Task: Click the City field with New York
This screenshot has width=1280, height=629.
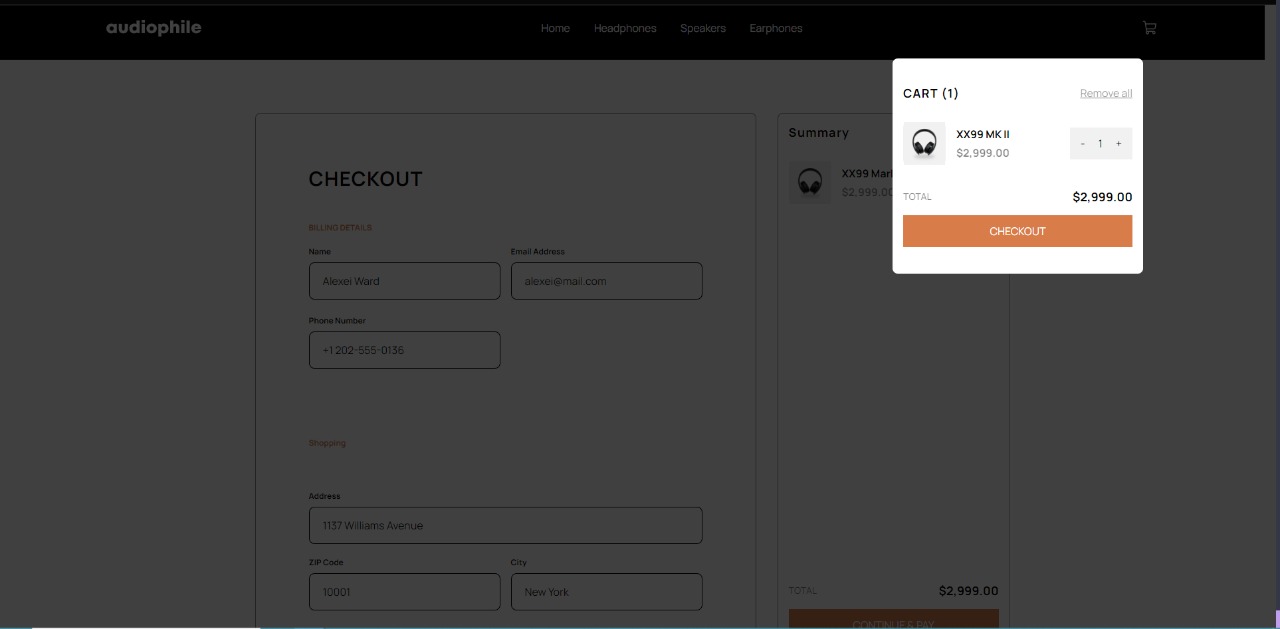Action: pyautogui.click(x=606, y=592)
